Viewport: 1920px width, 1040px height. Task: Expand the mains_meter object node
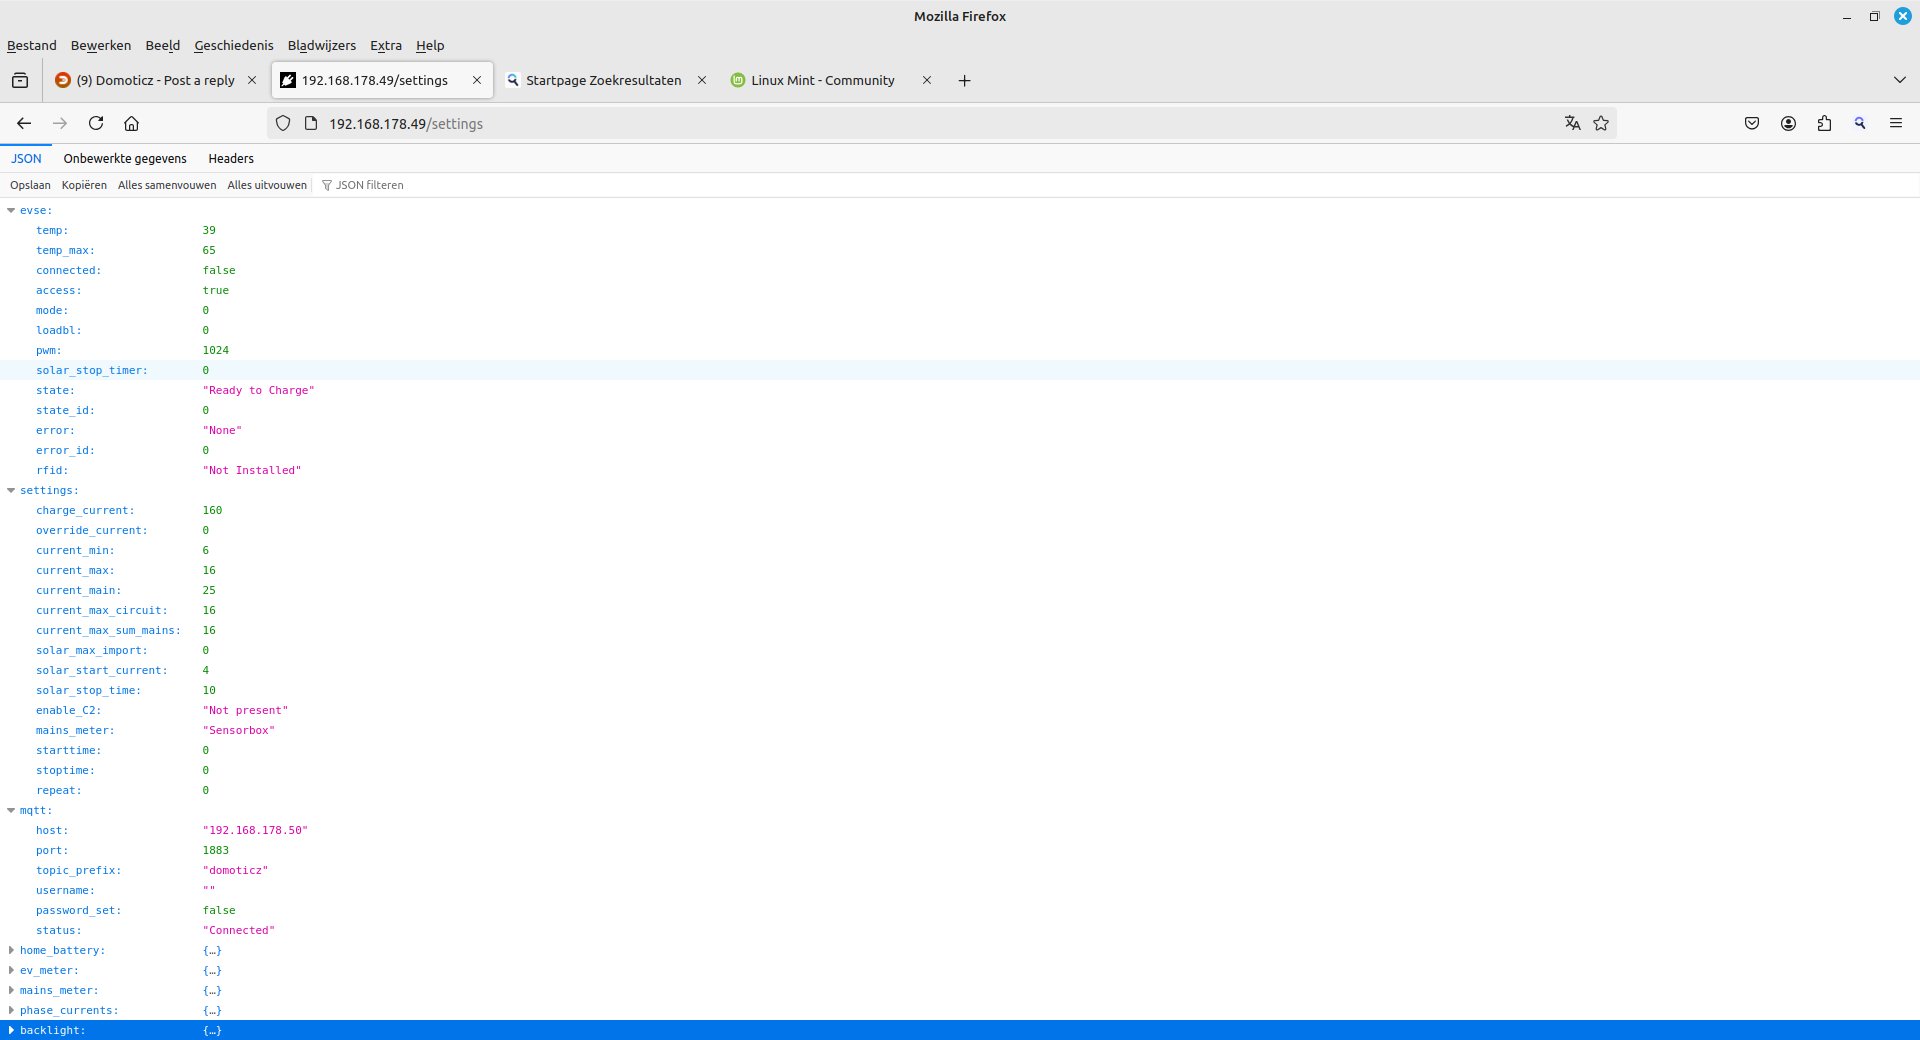pos(11,990)
